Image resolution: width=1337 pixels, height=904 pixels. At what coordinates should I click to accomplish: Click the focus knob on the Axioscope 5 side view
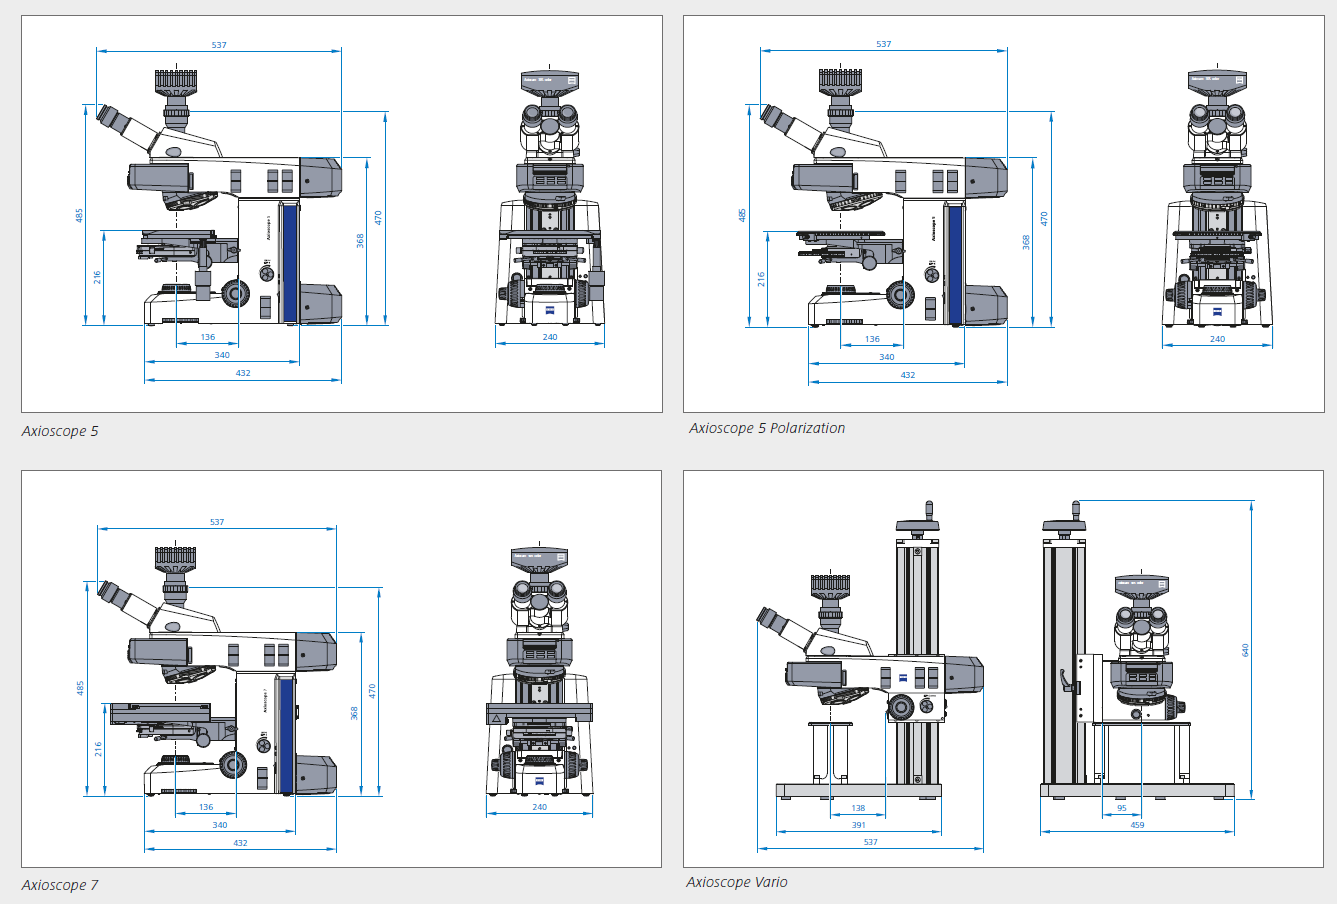click(236, 293)
